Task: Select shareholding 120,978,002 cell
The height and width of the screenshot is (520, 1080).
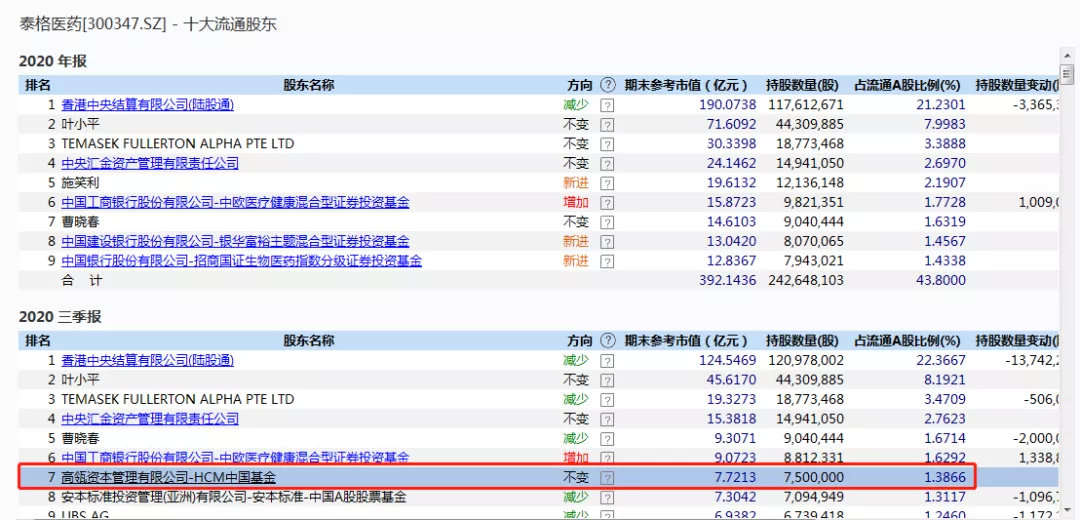Action: click(805, 360)
